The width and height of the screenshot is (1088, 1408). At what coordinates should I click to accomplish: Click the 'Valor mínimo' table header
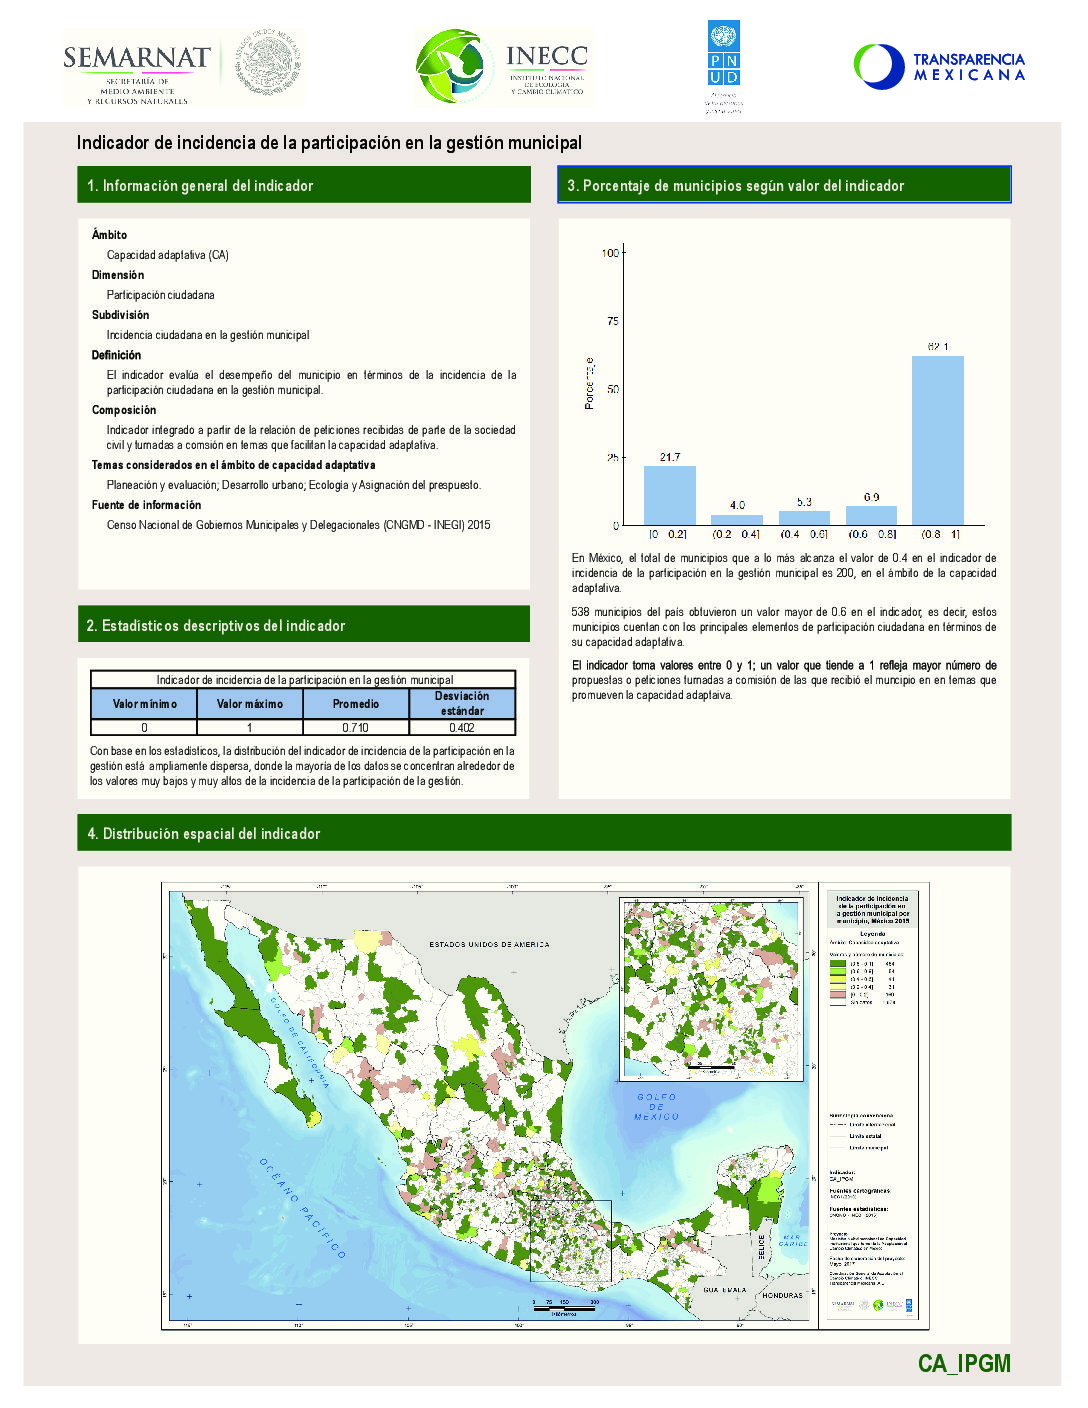click(144, 704)
